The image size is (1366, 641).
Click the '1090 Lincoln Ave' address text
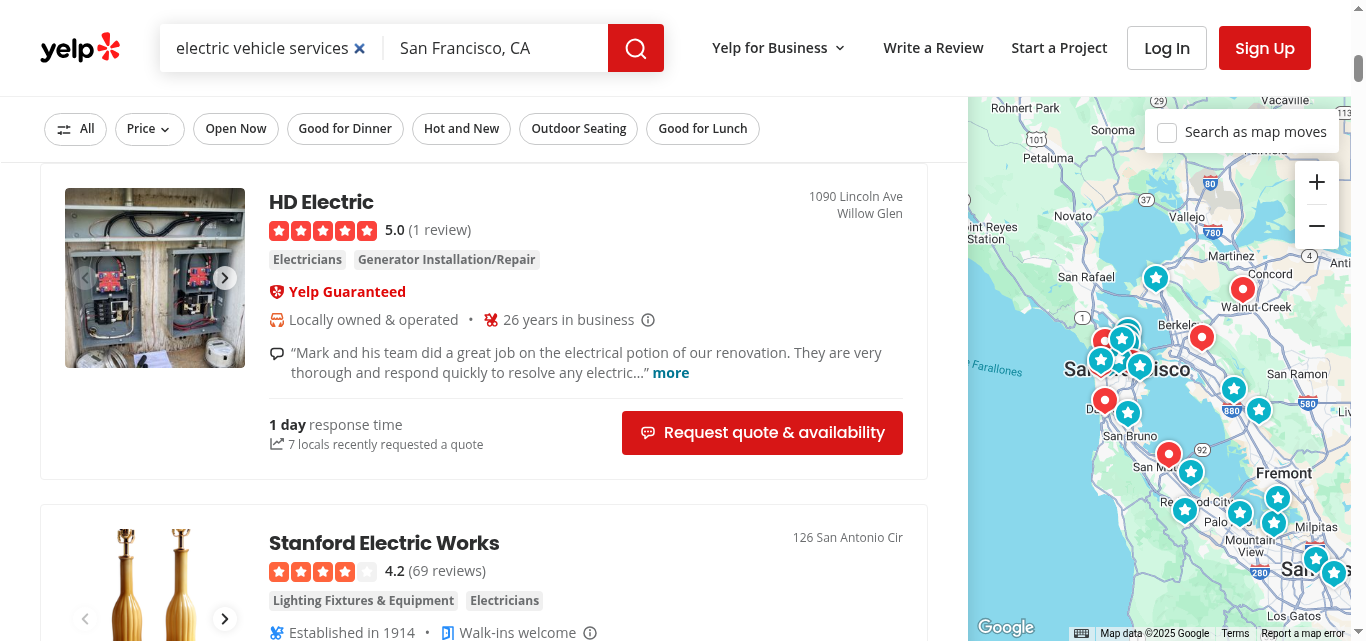(856, 197)
